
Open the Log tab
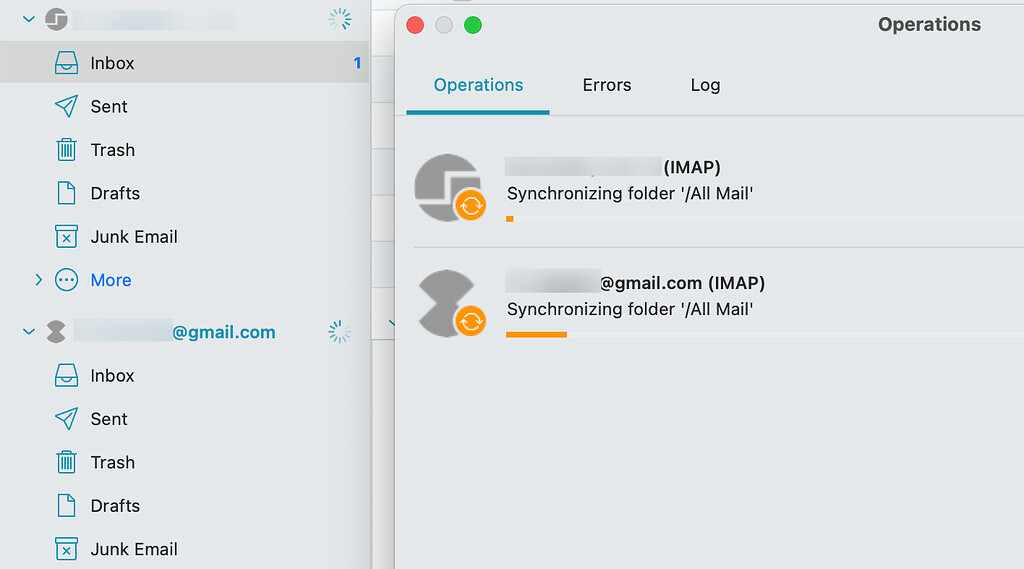click(x=705, y=85)
